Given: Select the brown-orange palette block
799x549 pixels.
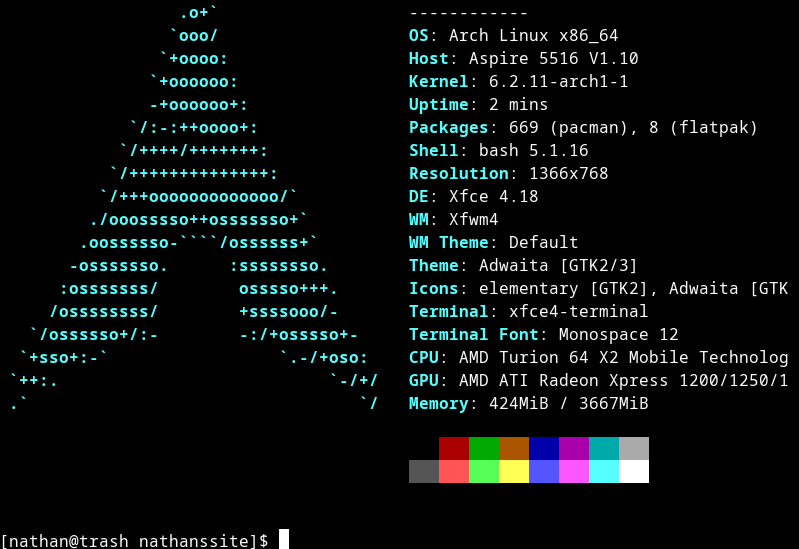Looking at the screenshot, I should [x=514, y=448].
